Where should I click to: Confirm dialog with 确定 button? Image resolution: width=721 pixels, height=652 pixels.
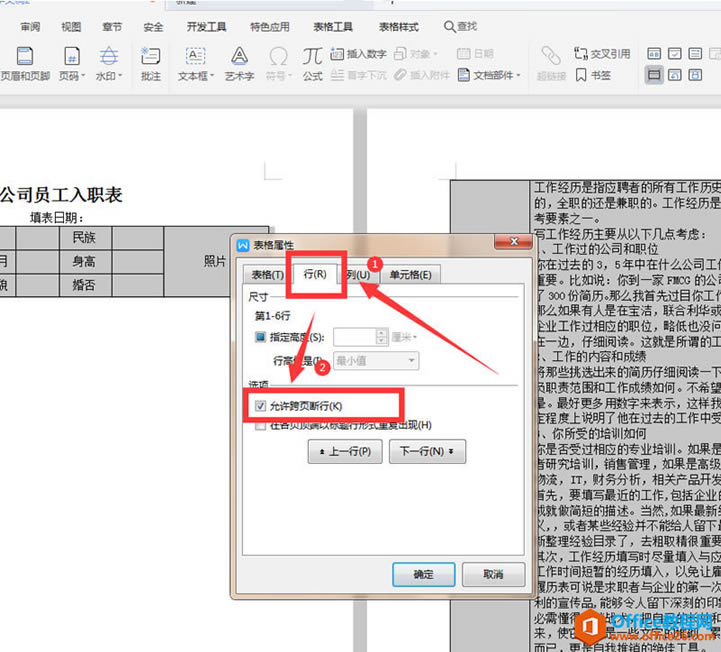423,574
